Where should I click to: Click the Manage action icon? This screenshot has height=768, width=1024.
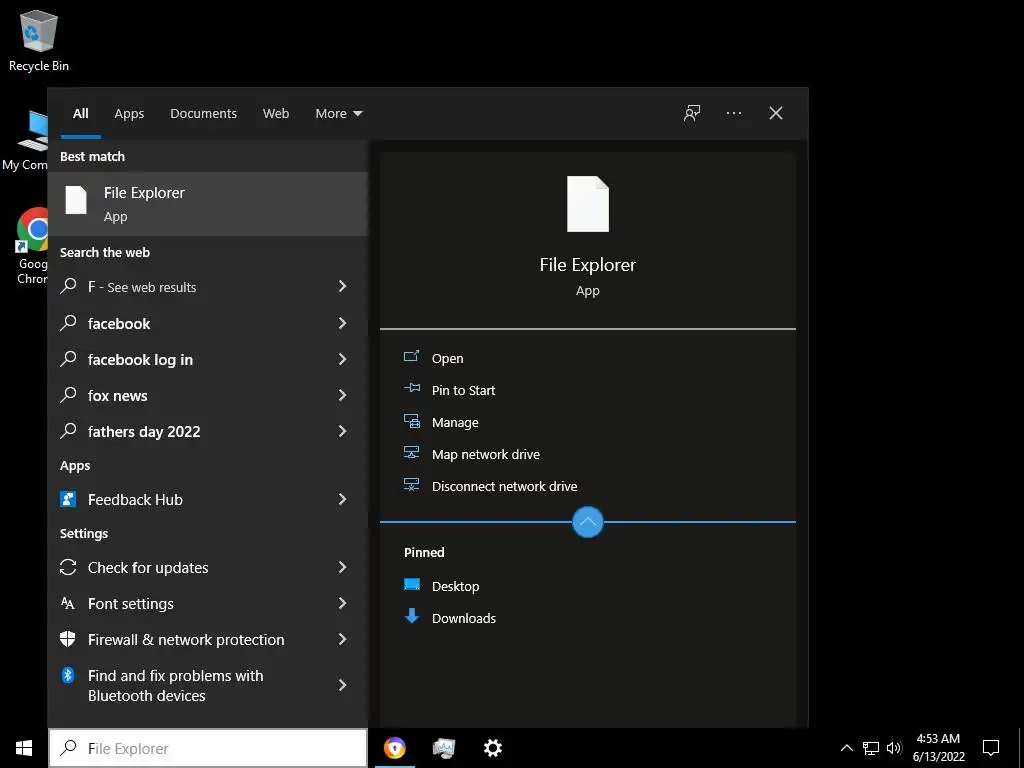411,421
